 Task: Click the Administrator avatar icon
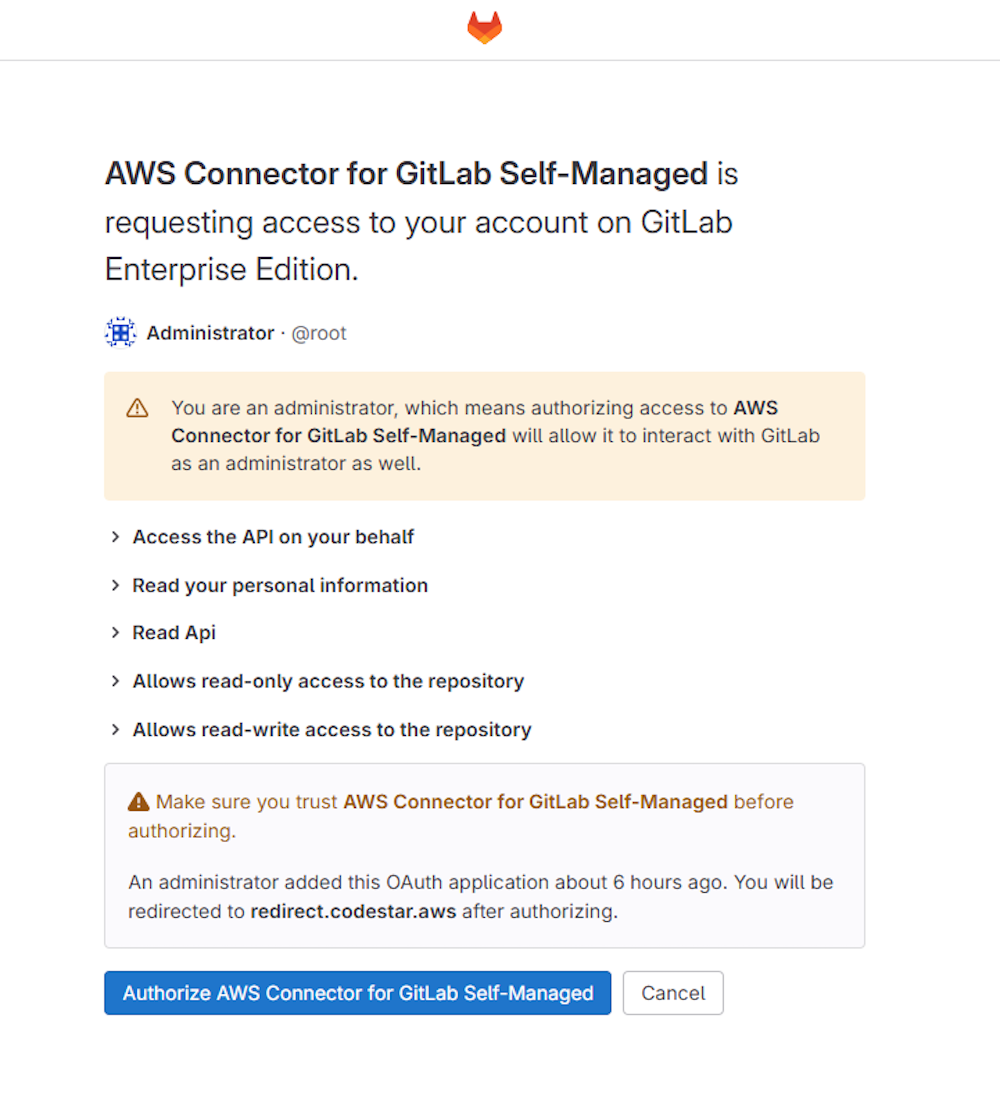[119, 331]
